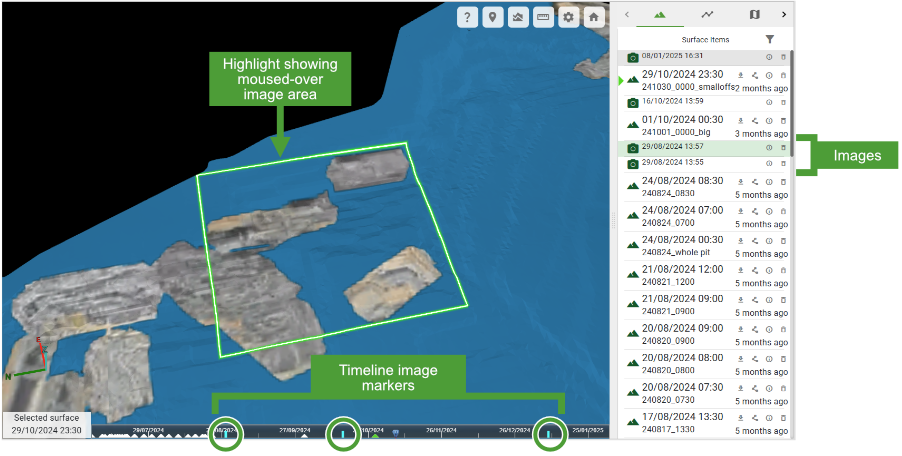Show info for image 16/10/2024 13:59

(x=769, y=102)
